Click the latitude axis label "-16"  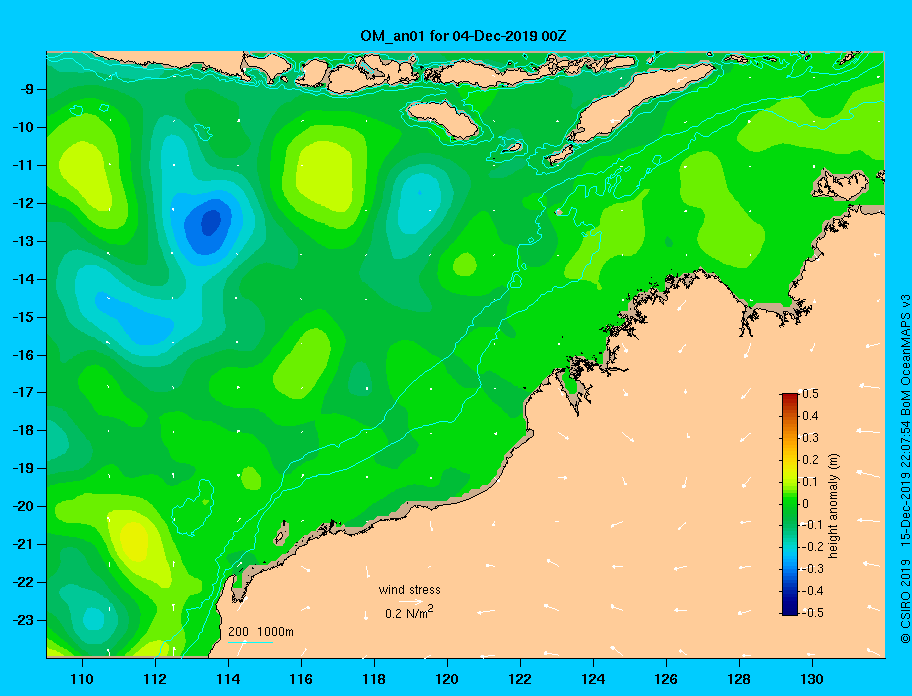(24, 355)
